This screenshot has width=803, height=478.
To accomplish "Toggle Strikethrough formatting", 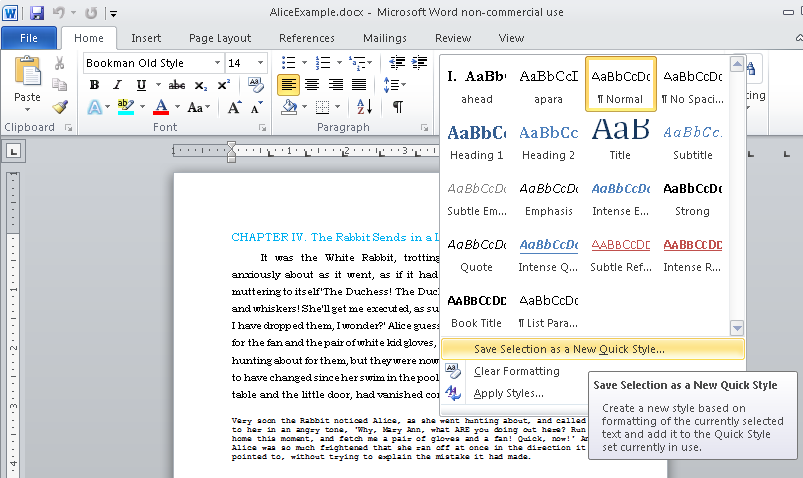I will (x=177, y=85).
